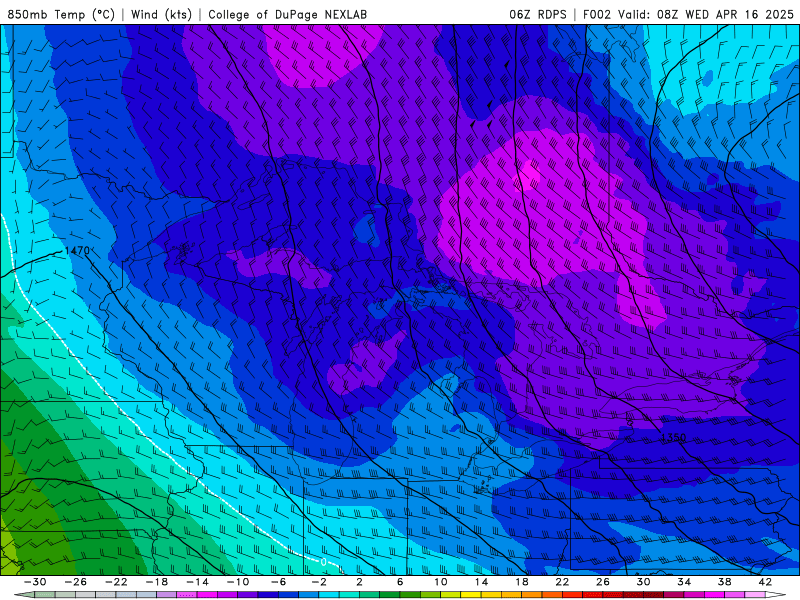Click the "06Z RDPS" model run label

[538, 14]
